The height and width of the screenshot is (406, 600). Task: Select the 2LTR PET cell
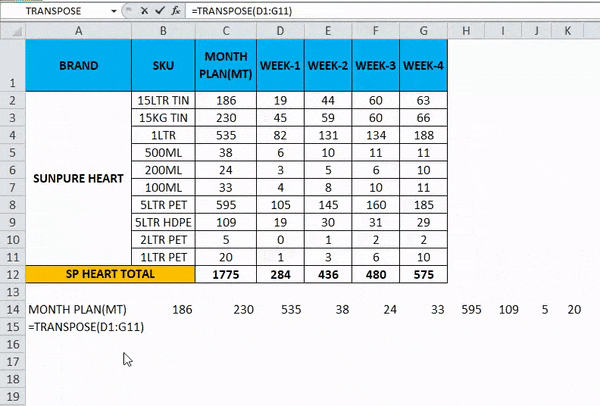[163, 240]
